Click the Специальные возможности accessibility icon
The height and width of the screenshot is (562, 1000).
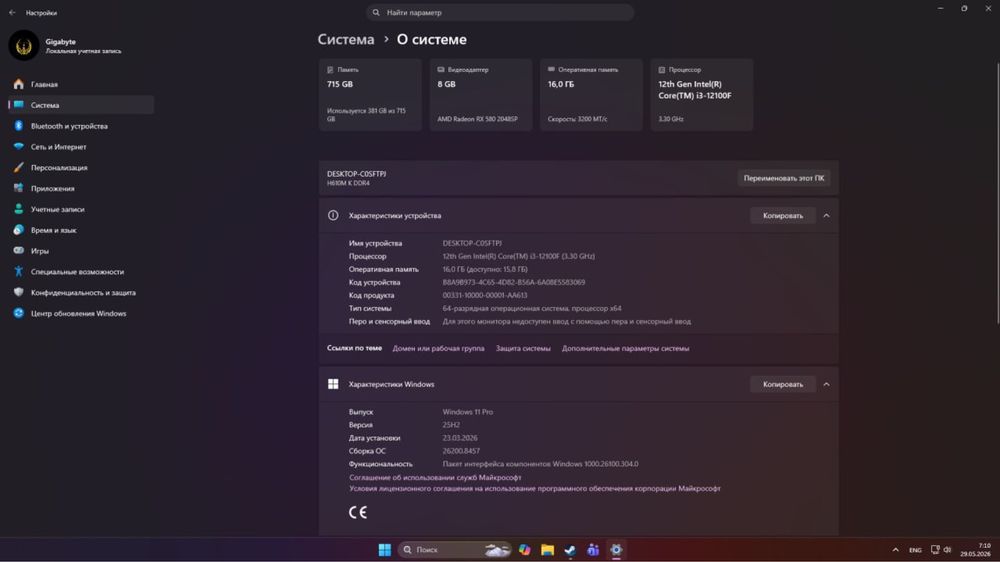click(x=18, y=271)
